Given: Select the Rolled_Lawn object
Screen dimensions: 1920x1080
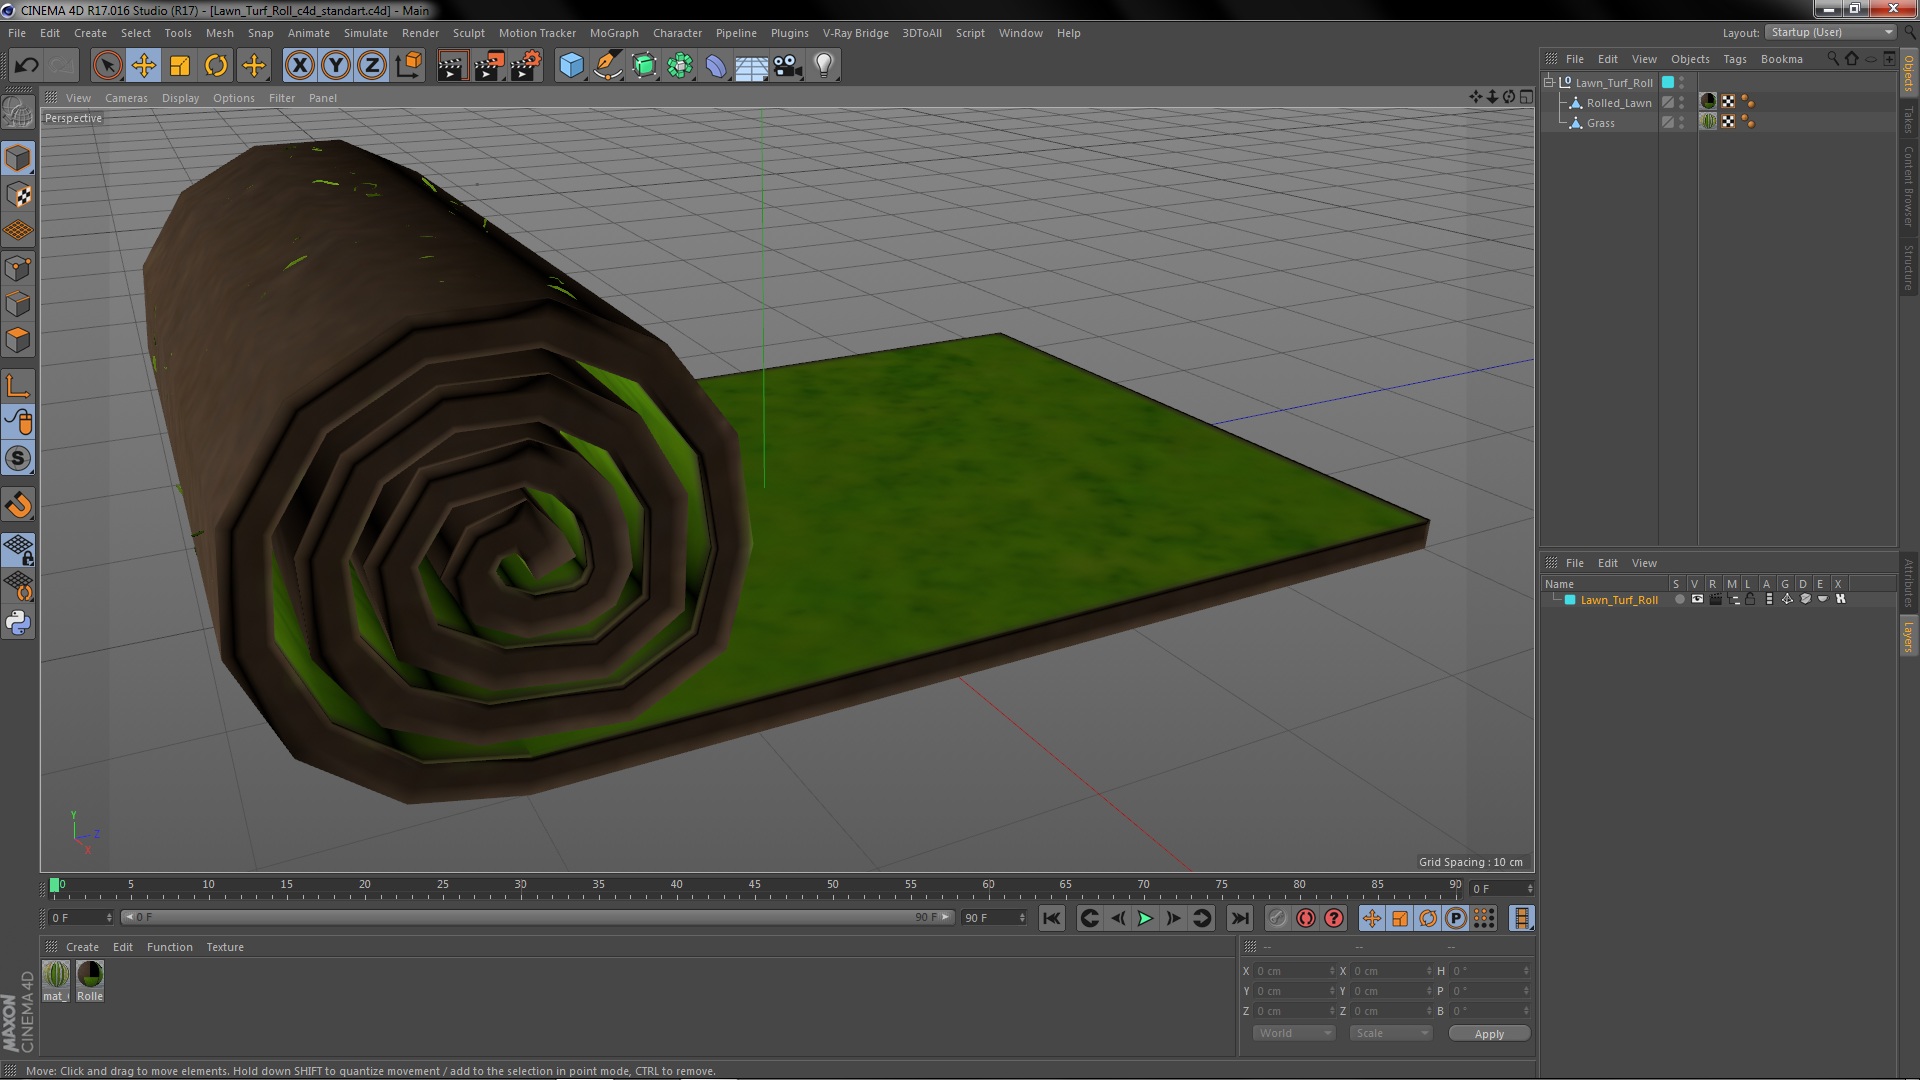Looking at the screenshot, I should (x=1618, y=103).
